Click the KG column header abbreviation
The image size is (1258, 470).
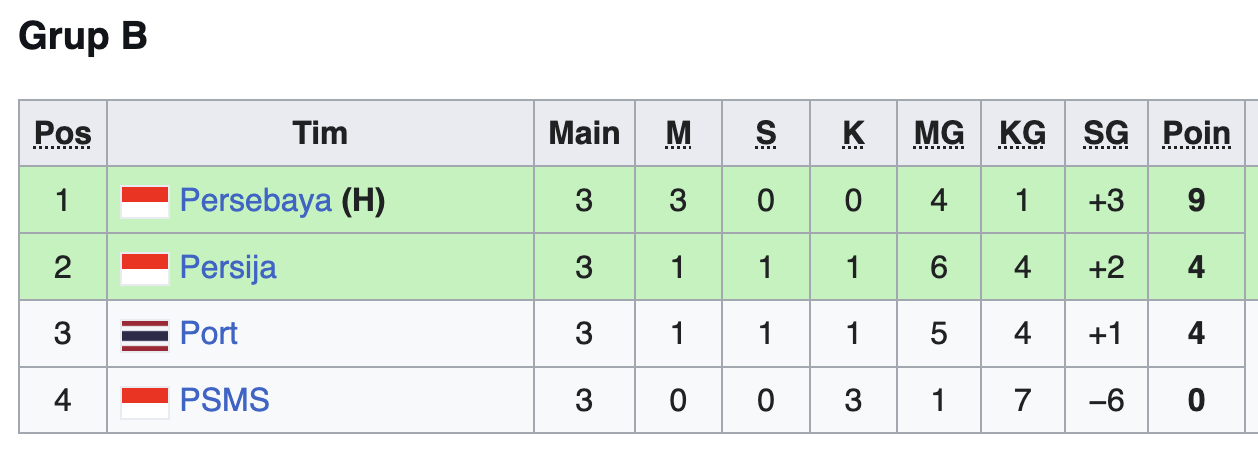coord(1022,133)
